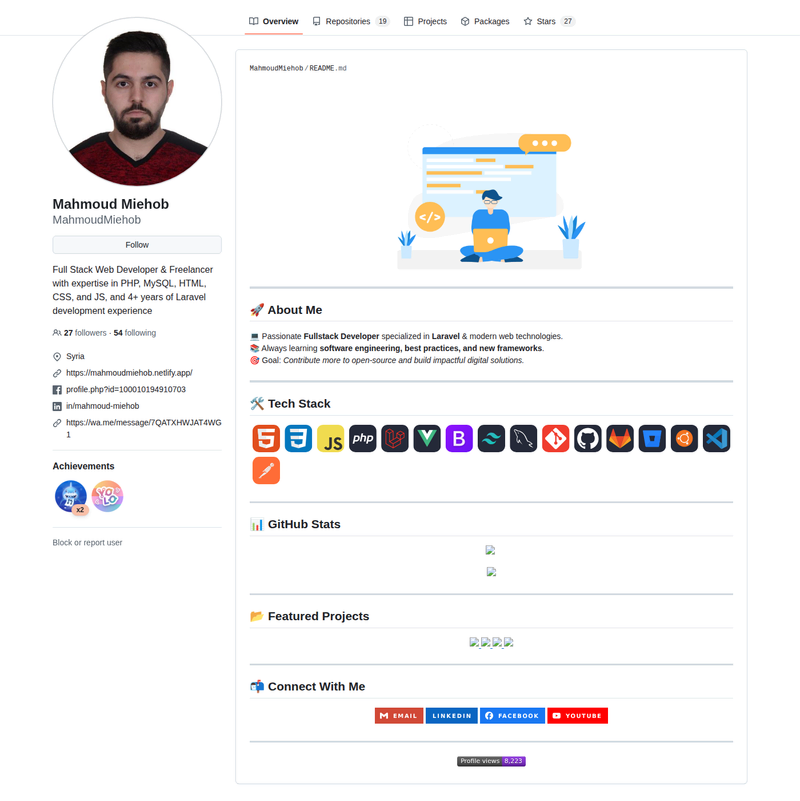The image size is (800, 801).
Task: Click the YouTube badge button
Action: (577, 716)
